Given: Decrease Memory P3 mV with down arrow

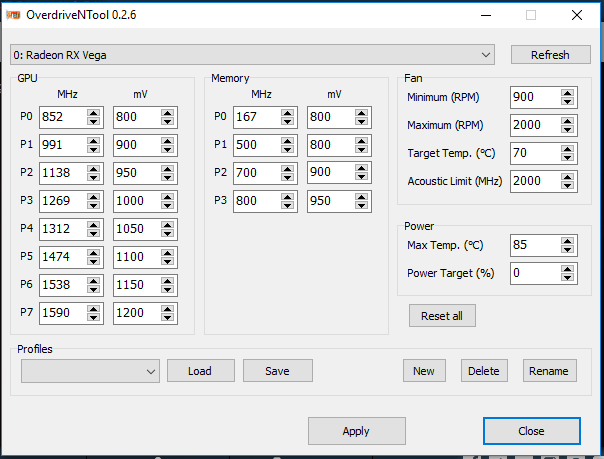Looking at the screenshot, I should 362,205.
